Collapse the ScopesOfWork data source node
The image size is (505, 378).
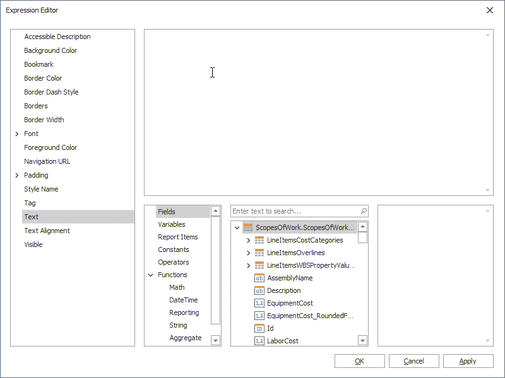(x=237, y=228)
